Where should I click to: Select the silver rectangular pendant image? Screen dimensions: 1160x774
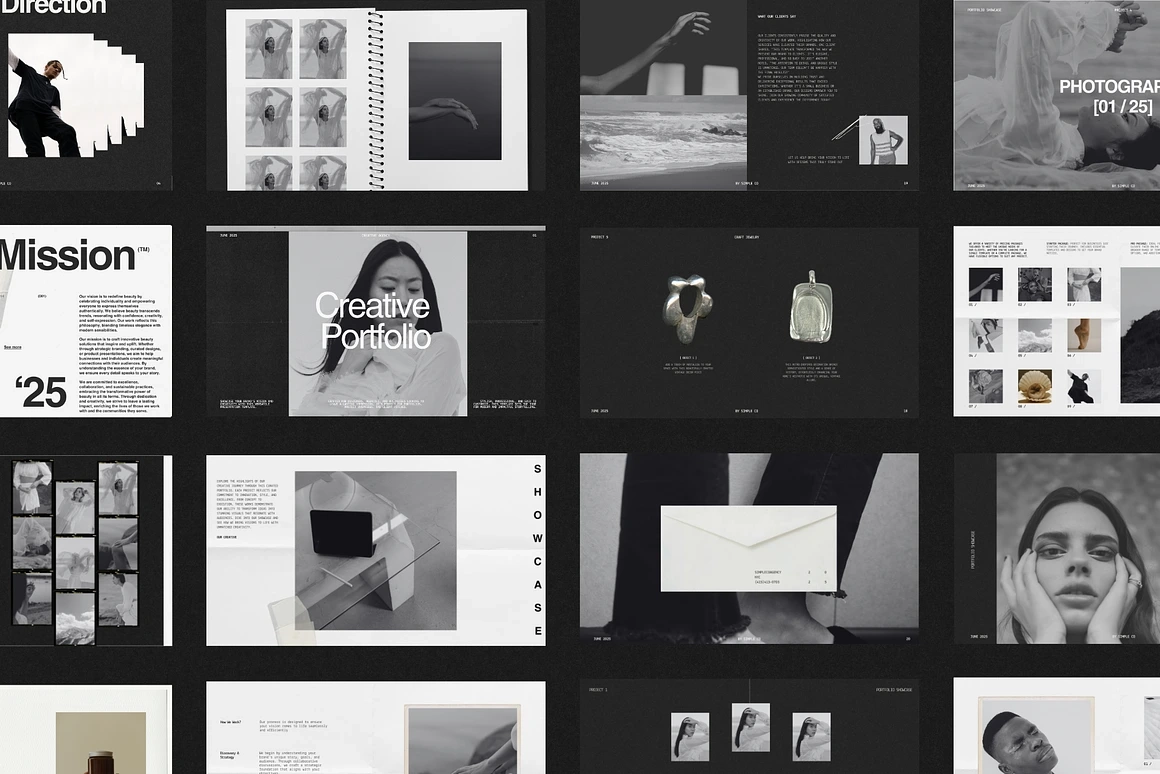pos(812,309)
